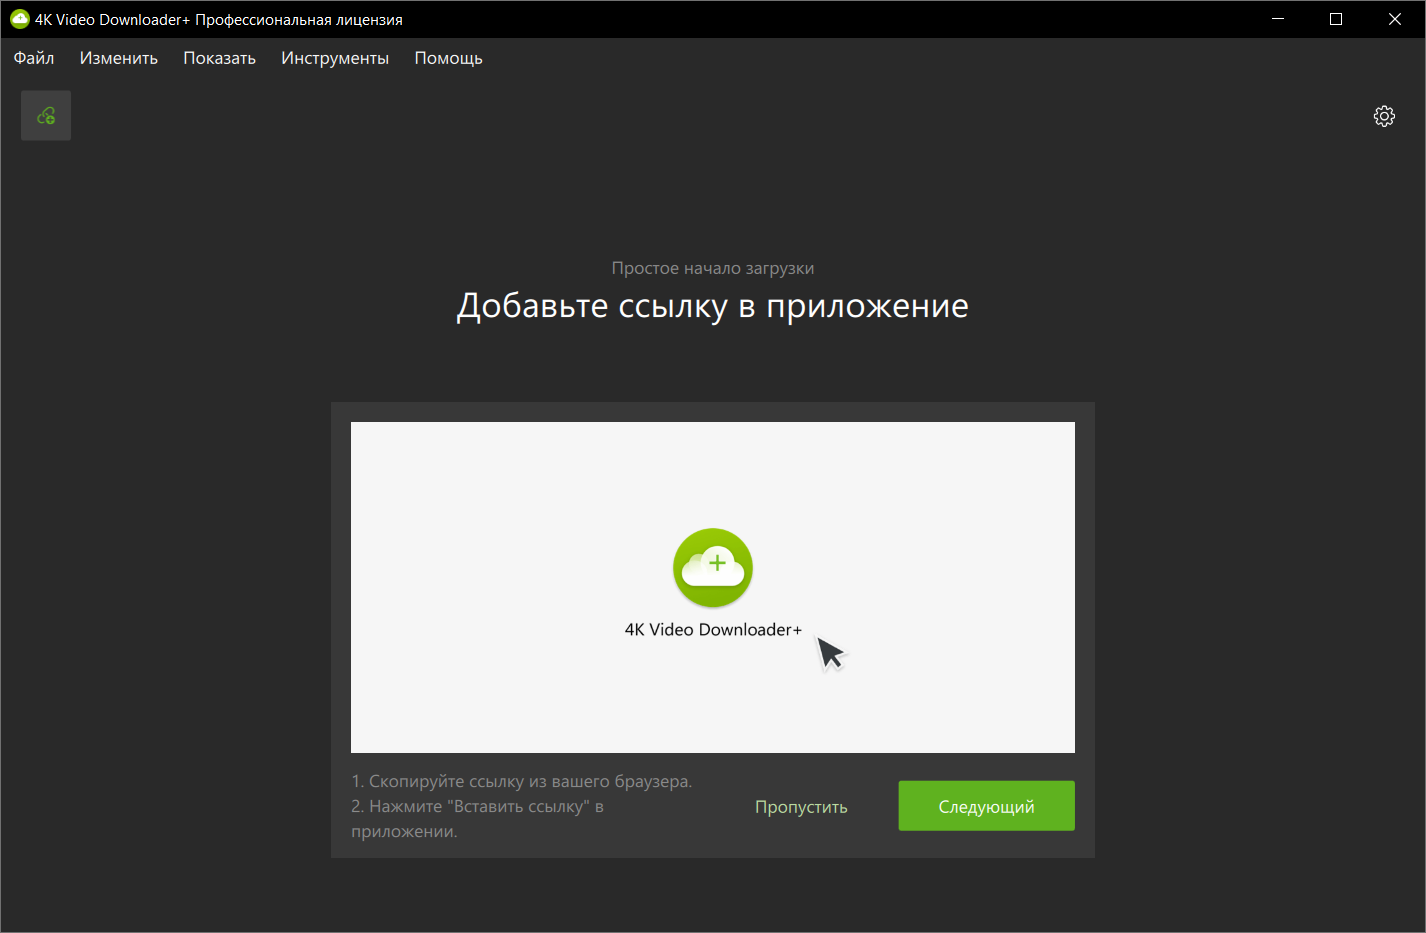Open the Помощь menu
The height and width of the screenshot is (933, 1426).
pyautogui.click(x=449, y=58)
